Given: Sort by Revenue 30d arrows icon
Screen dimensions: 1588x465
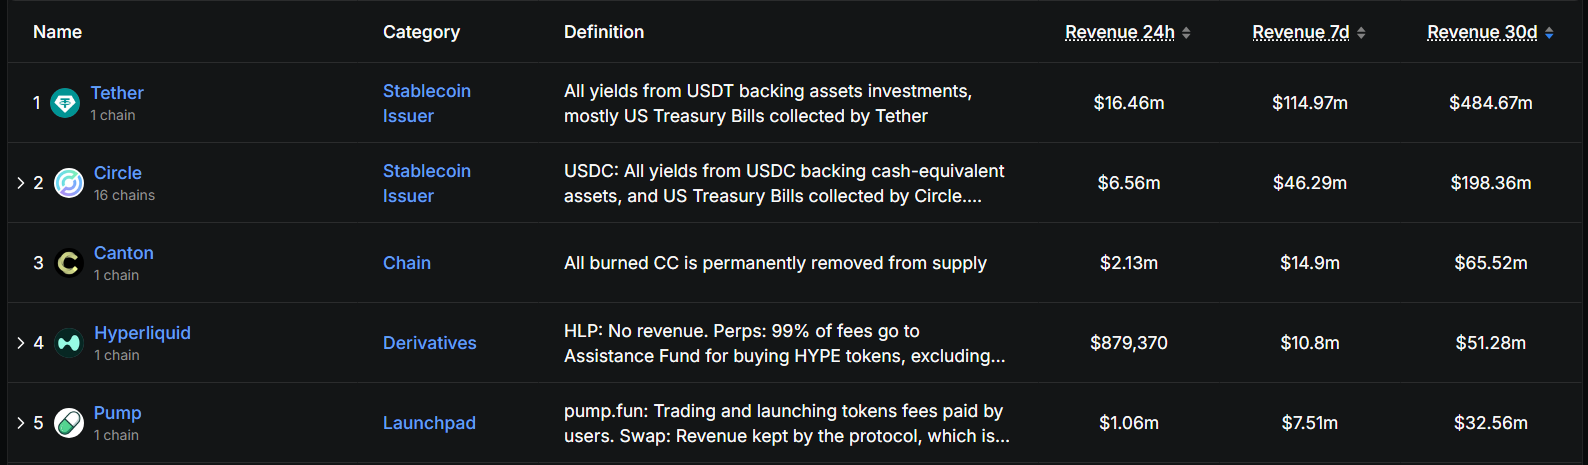Looking at the screenshot, I should click(x=1549, y=33).
